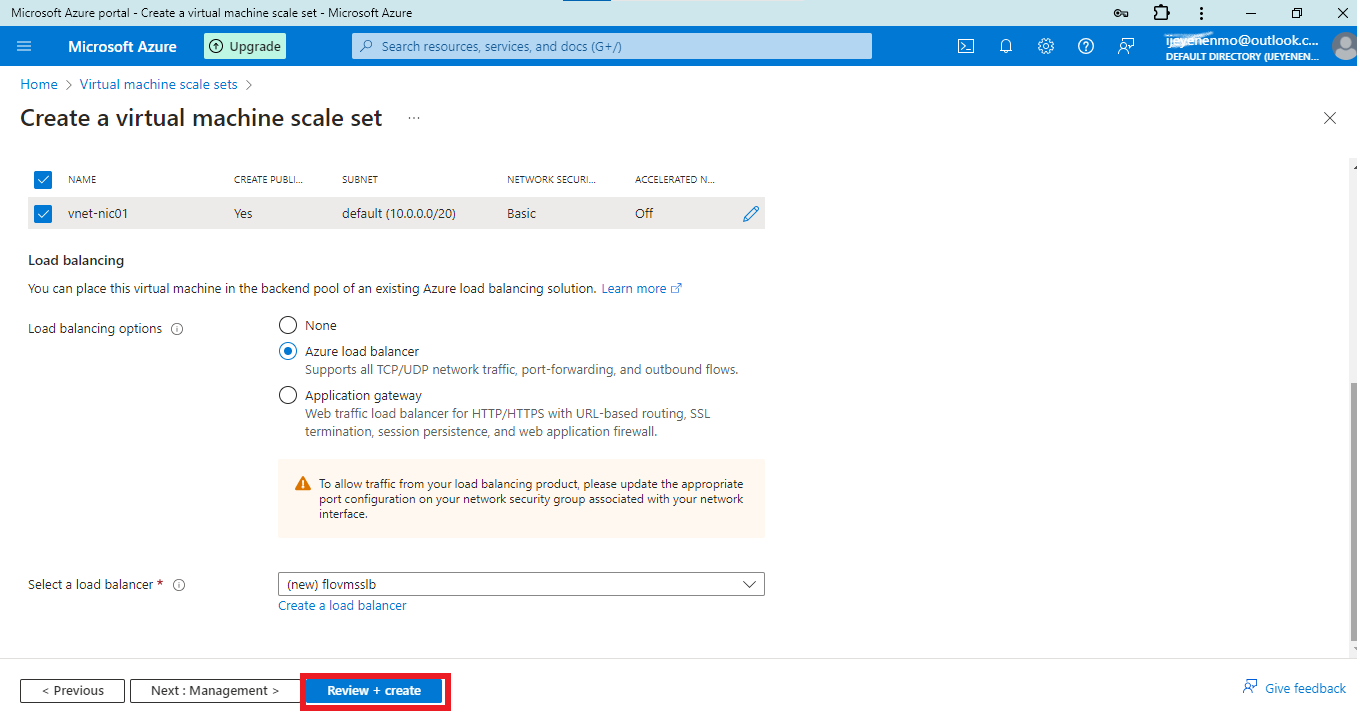Select the Yes create public IP cell

(x=243, y=214)
